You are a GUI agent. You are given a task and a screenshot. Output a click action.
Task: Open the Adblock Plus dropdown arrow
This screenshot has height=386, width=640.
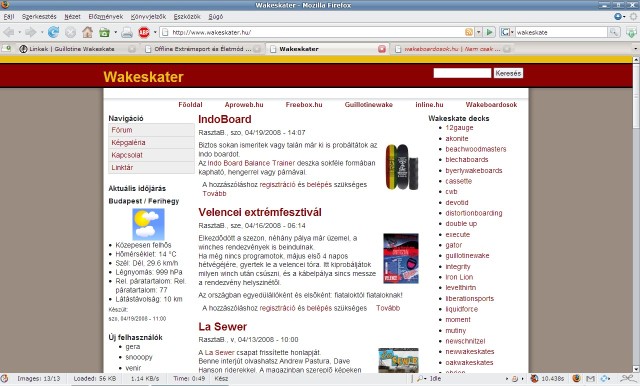coord(155,32)
